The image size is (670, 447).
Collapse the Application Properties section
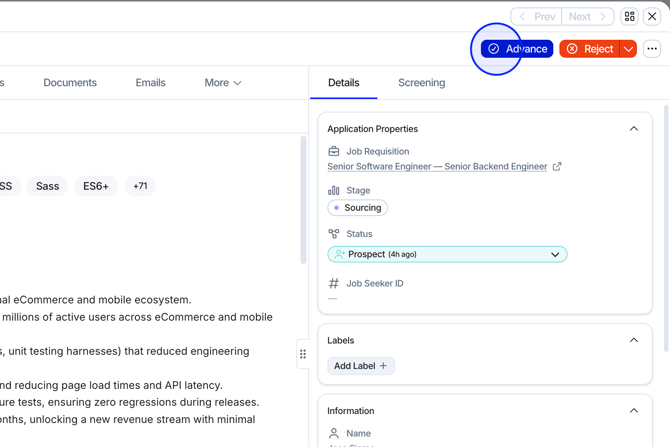tap(633, 129)
